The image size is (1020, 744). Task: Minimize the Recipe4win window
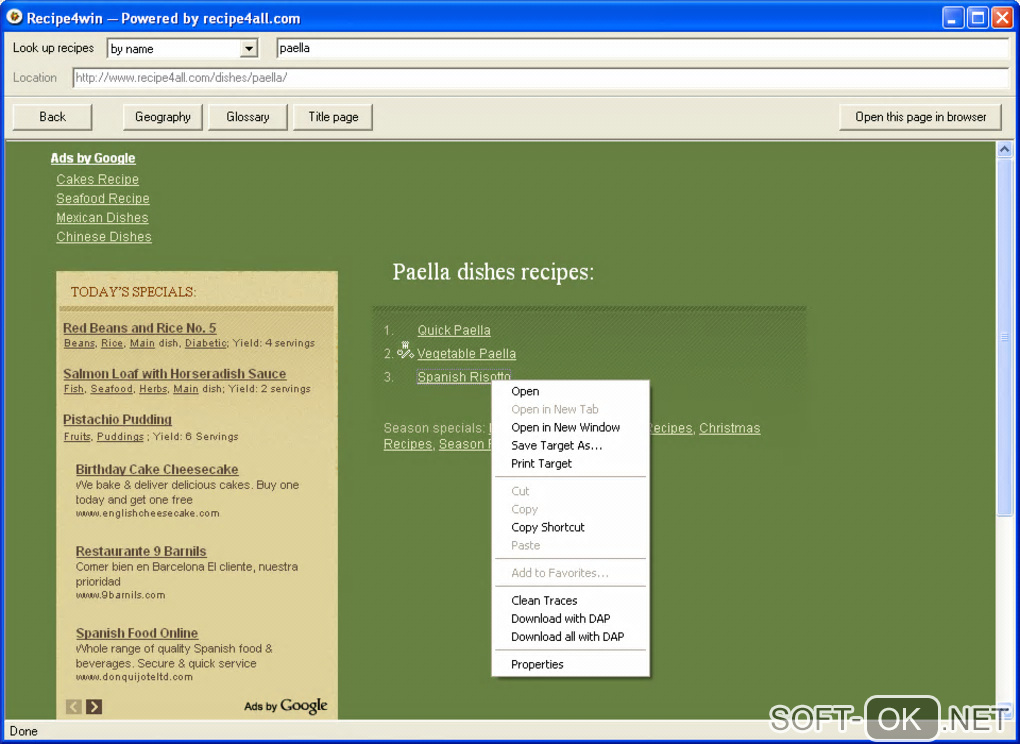pos(953,18)
